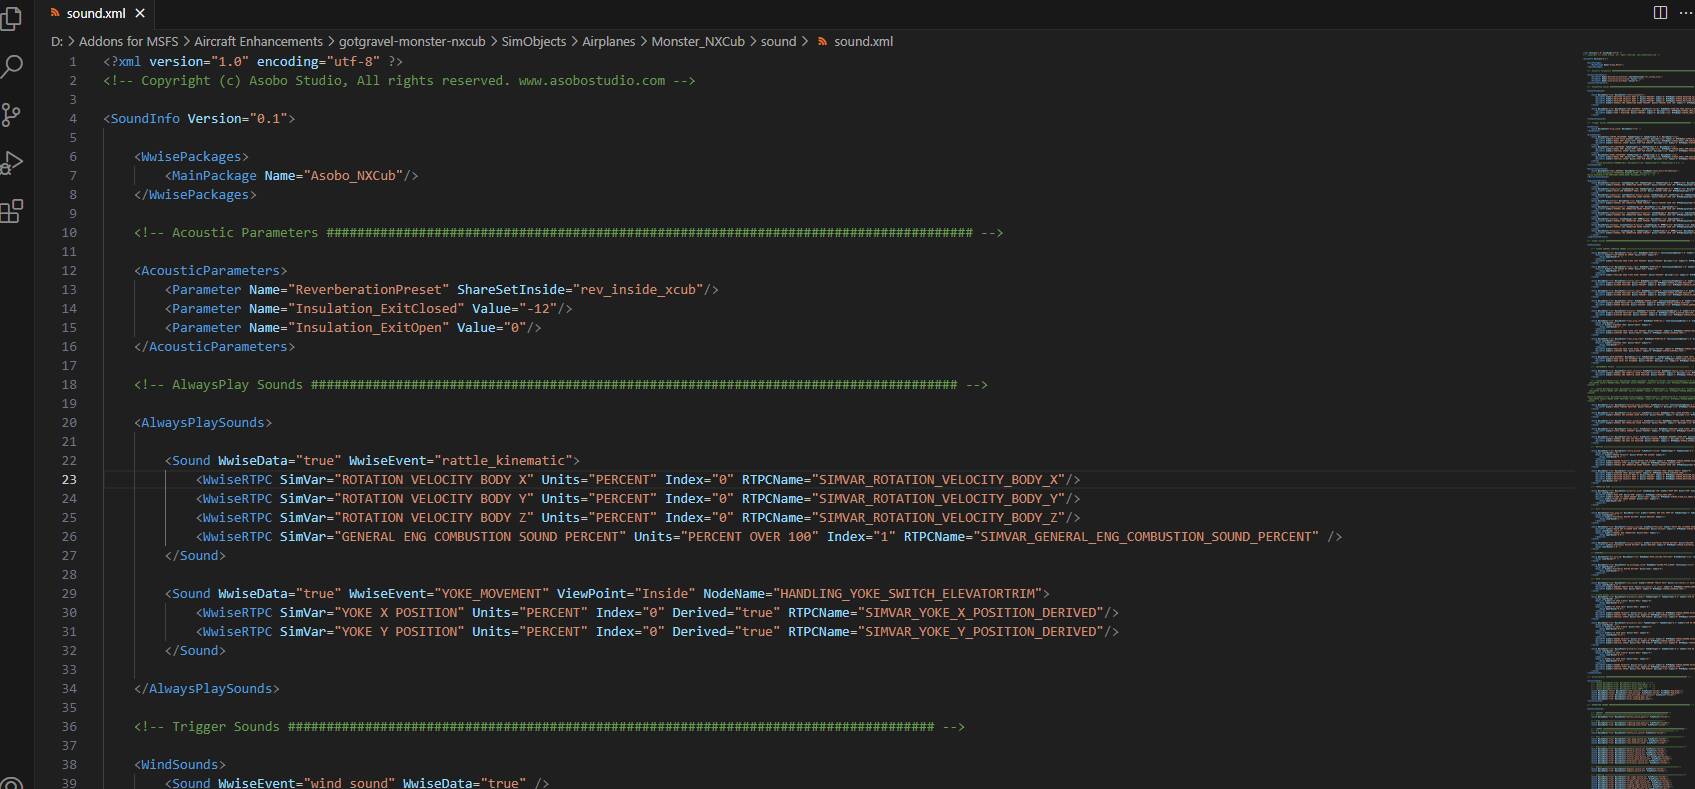The width and height of the screenshot is (1695, 789).
Task: Click 'GENERAL ENG COMBUSTION SOUND PERCENT' SimVar
Action: point(480,536)
